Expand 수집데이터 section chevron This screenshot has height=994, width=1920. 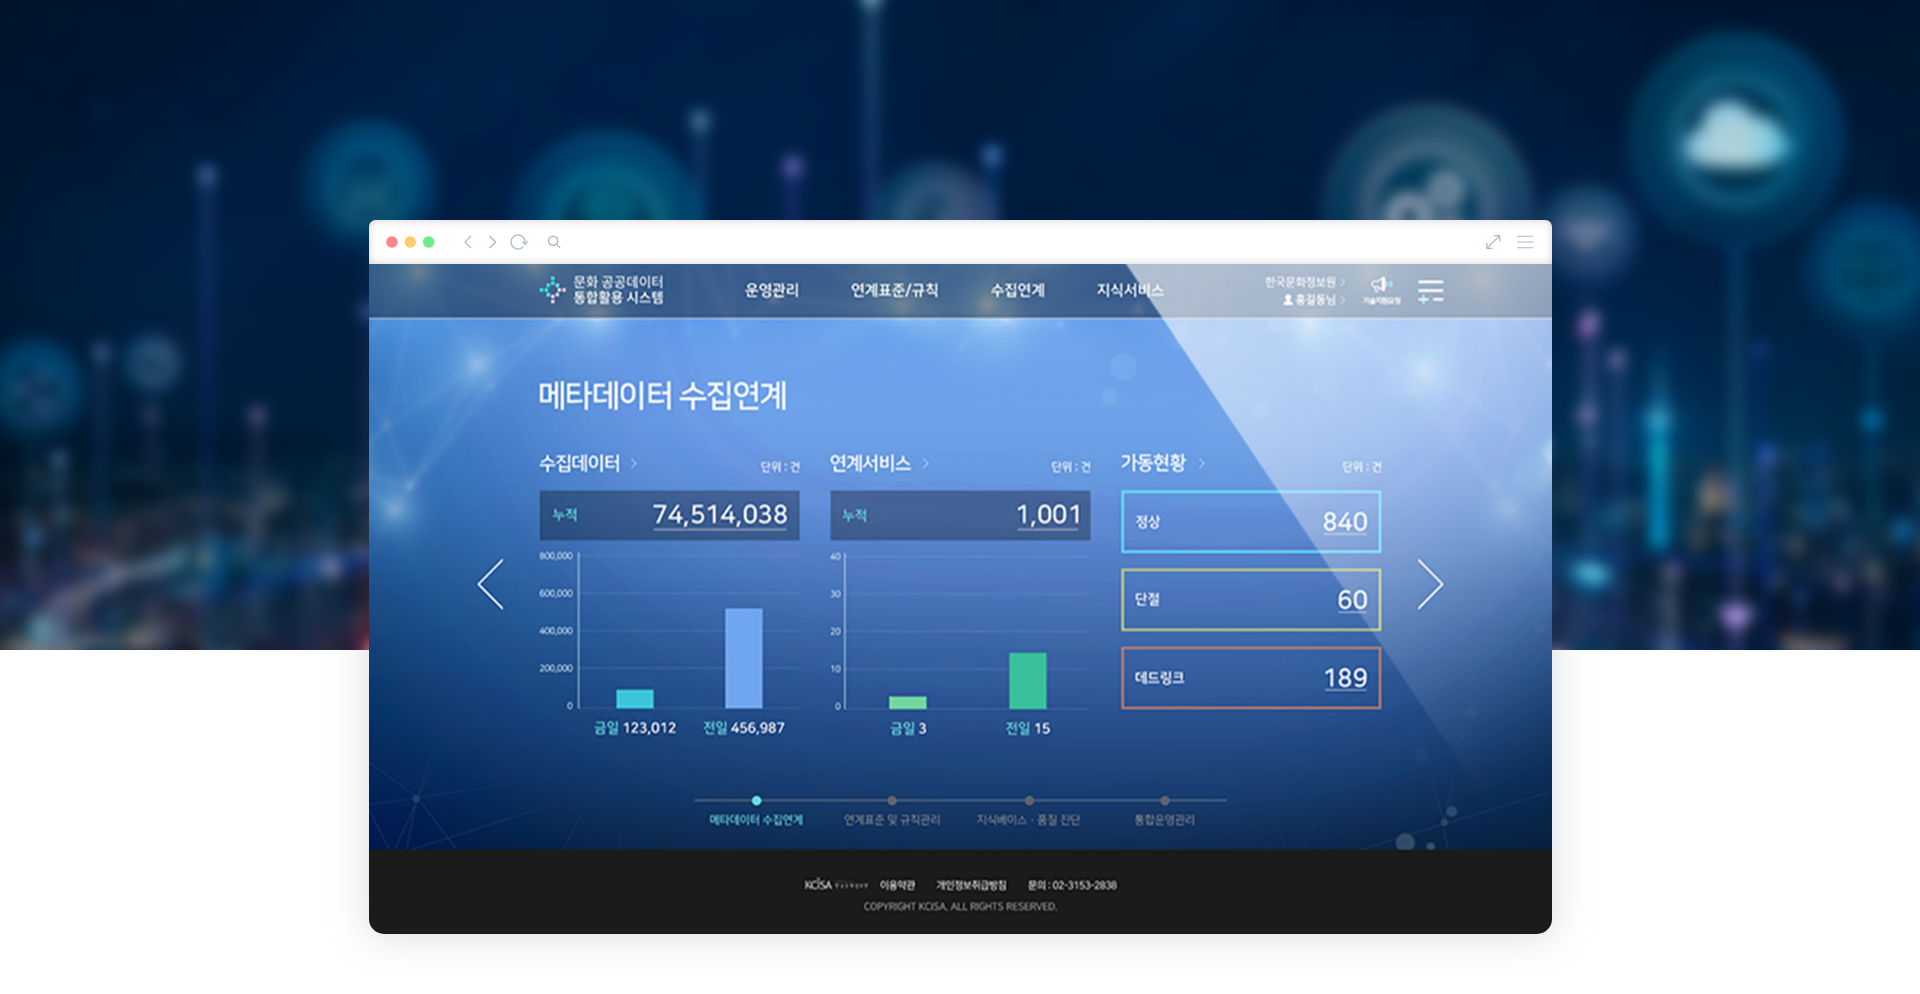click(x=634, y=463)
